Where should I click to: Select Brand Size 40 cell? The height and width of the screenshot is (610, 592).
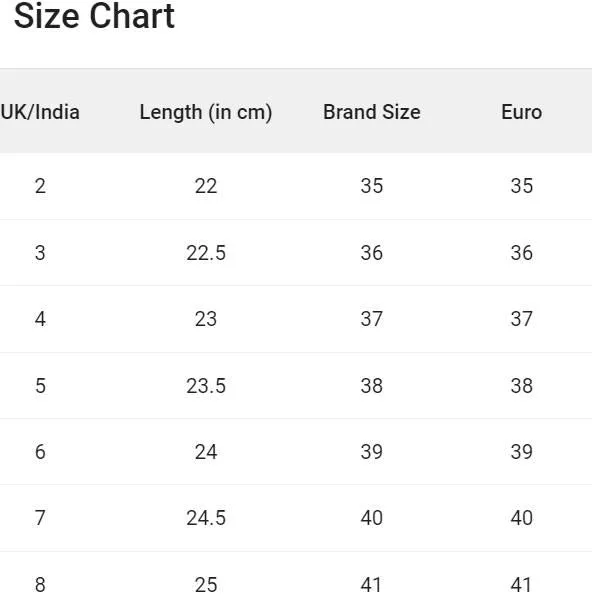click(372, 518)
